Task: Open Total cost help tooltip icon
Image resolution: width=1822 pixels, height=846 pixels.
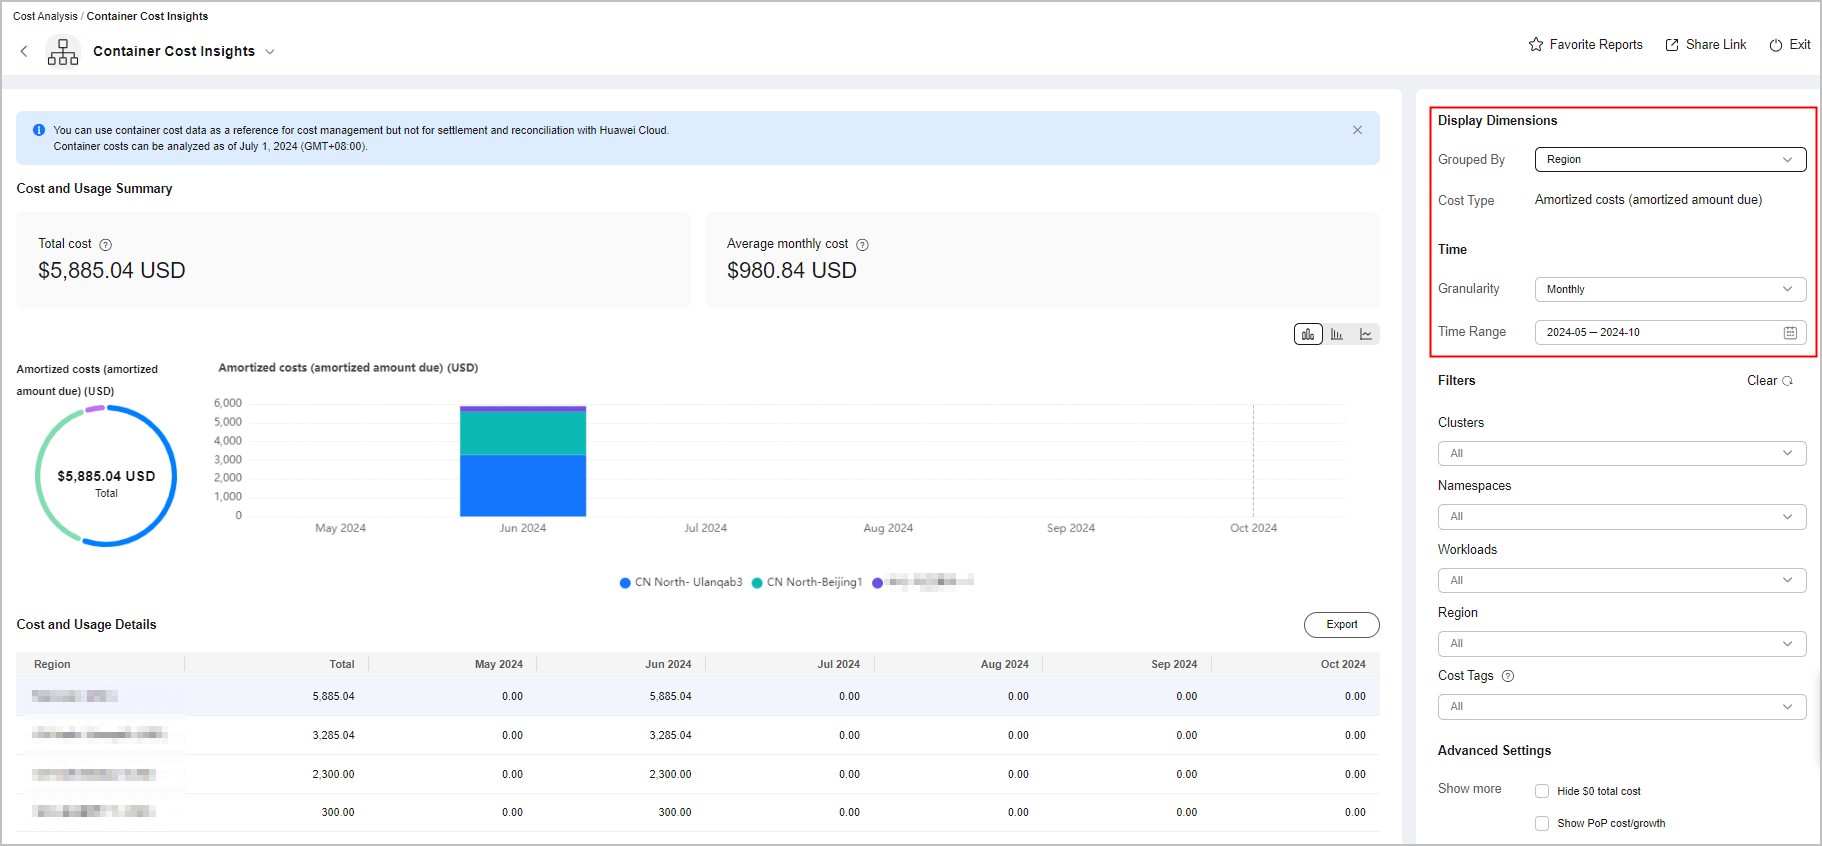Action: click(106, 245)
